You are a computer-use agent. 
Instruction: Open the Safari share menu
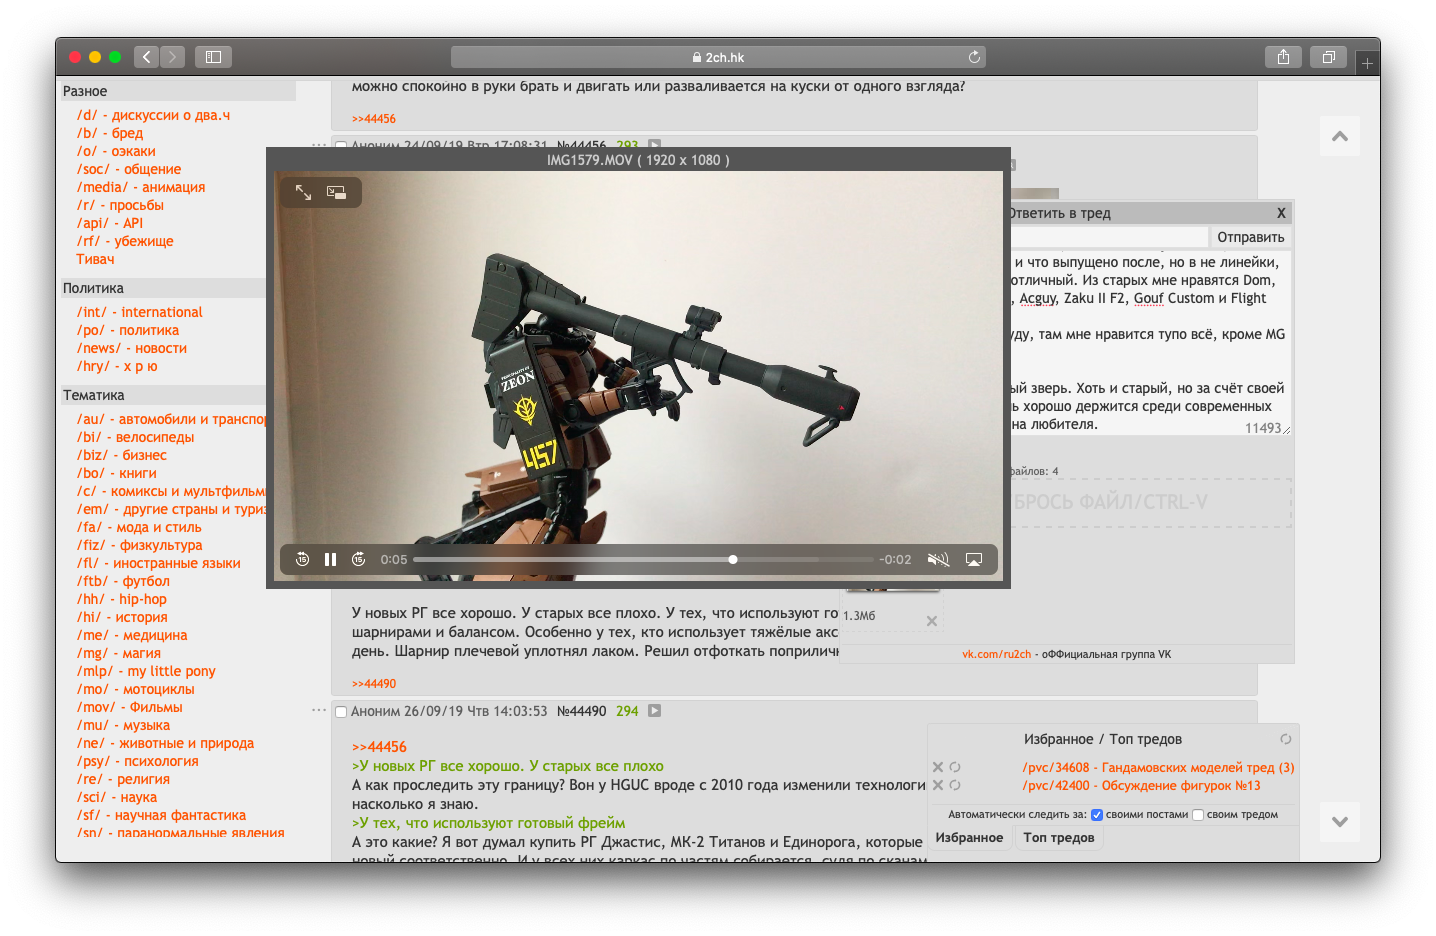pos(1283,57)
